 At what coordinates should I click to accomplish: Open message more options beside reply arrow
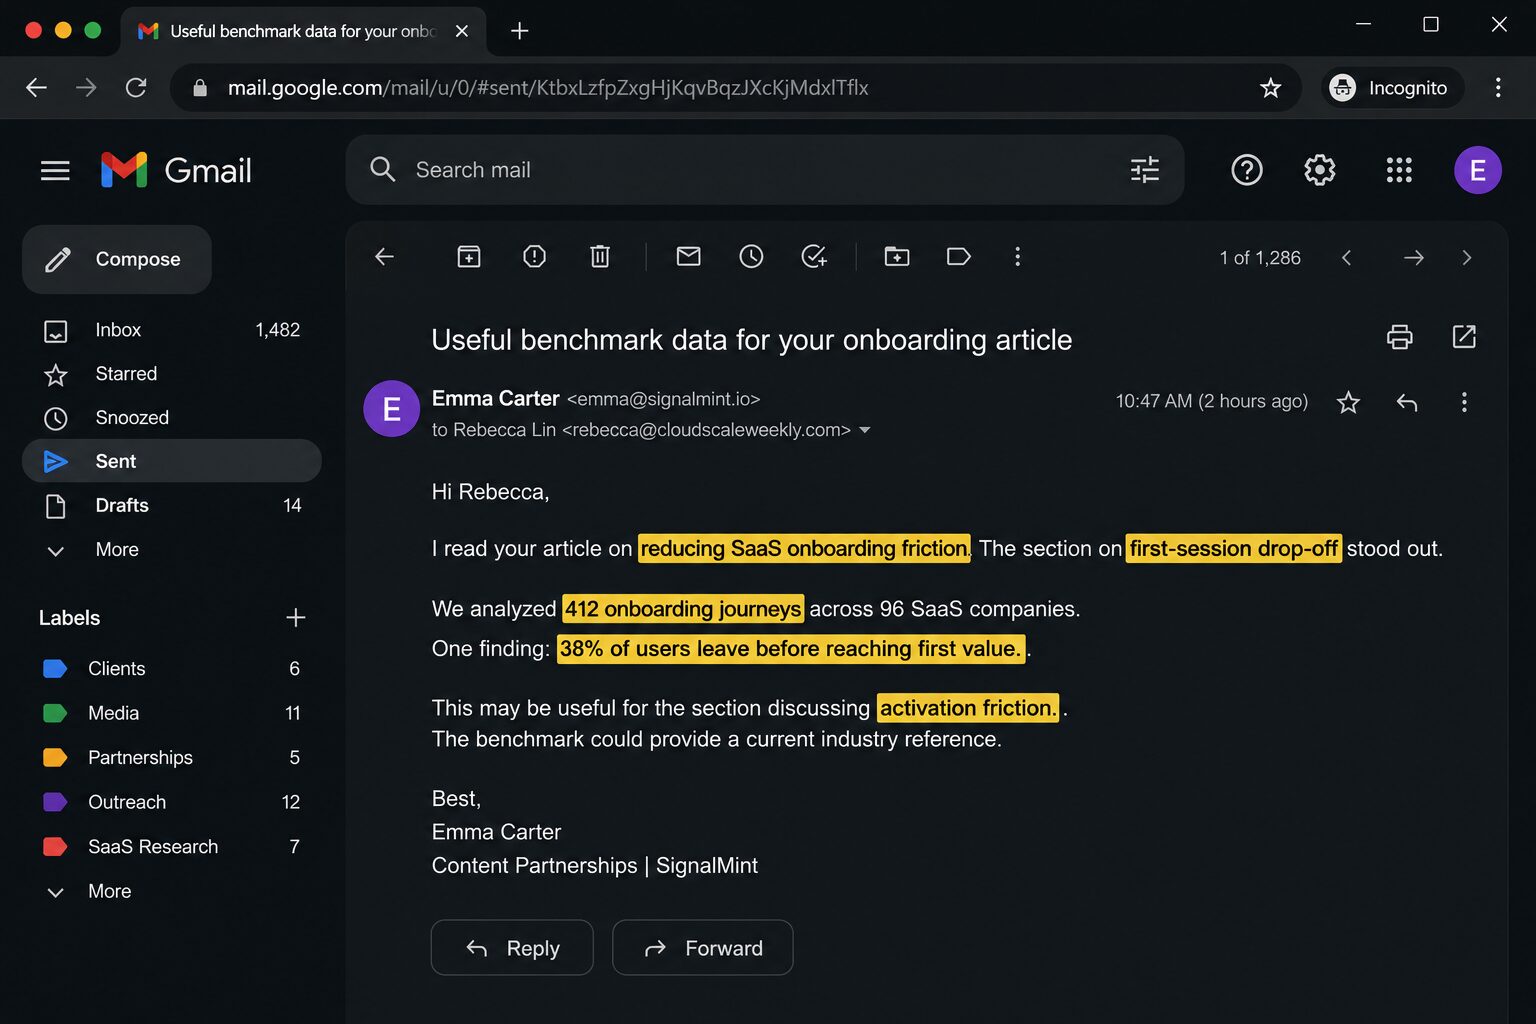click(x=1464, y=402)
